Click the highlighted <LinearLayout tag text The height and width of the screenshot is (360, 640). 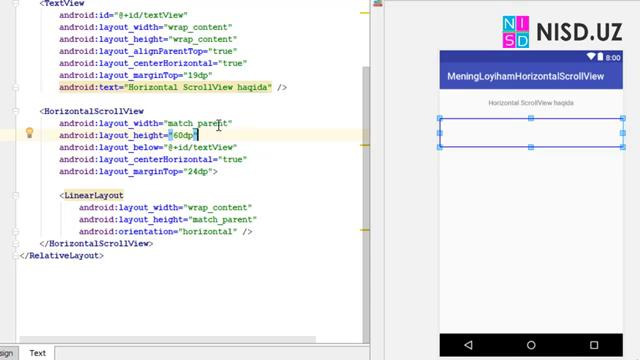[92, 196]
